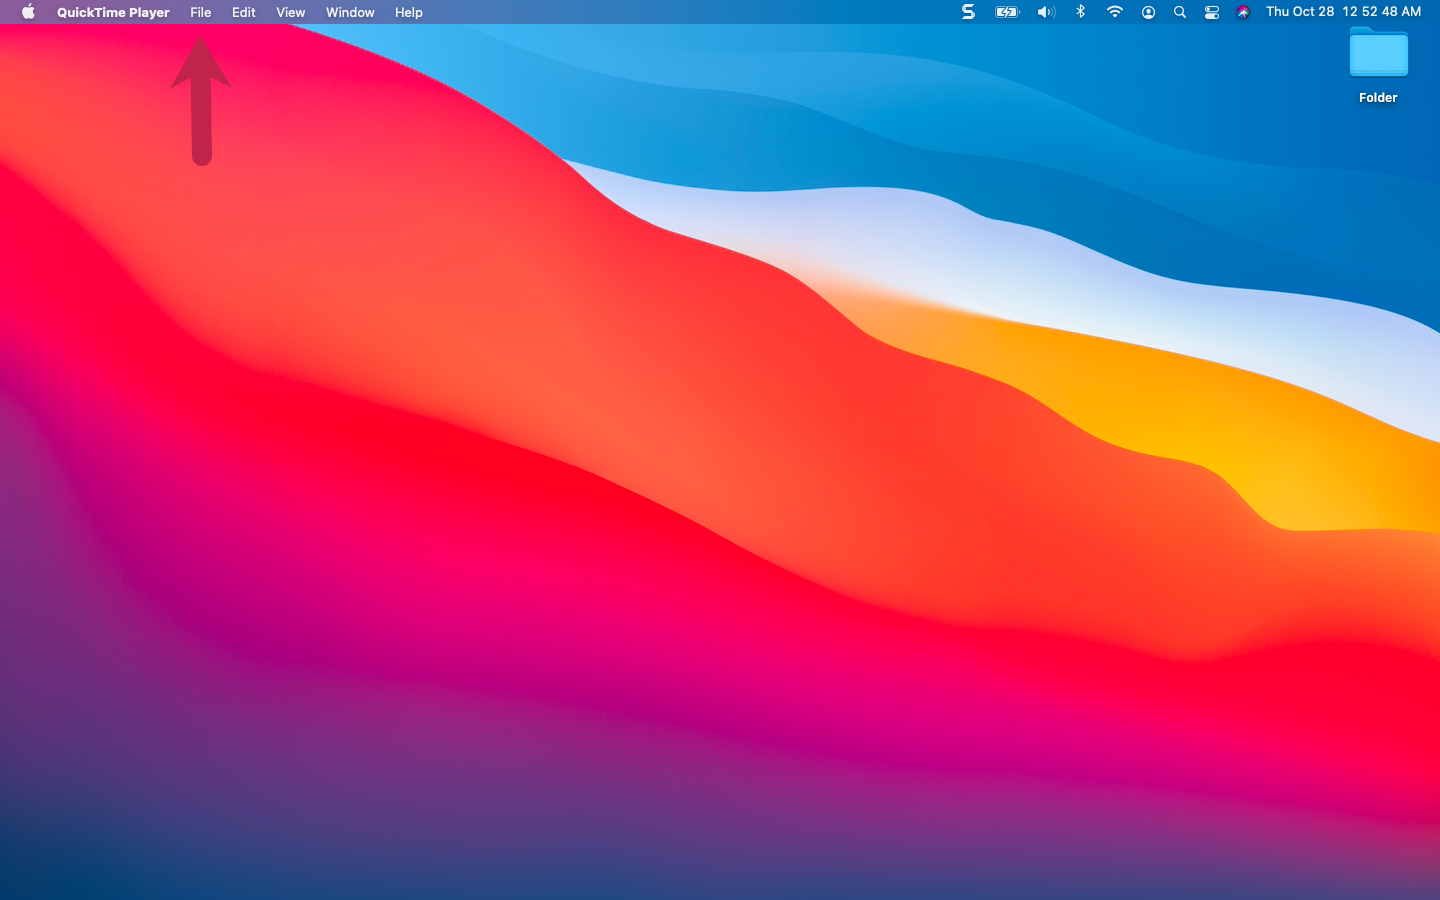Open the Bluetooth status menu
This screenshot has height=900, width=1440.
pos(1080,12)
